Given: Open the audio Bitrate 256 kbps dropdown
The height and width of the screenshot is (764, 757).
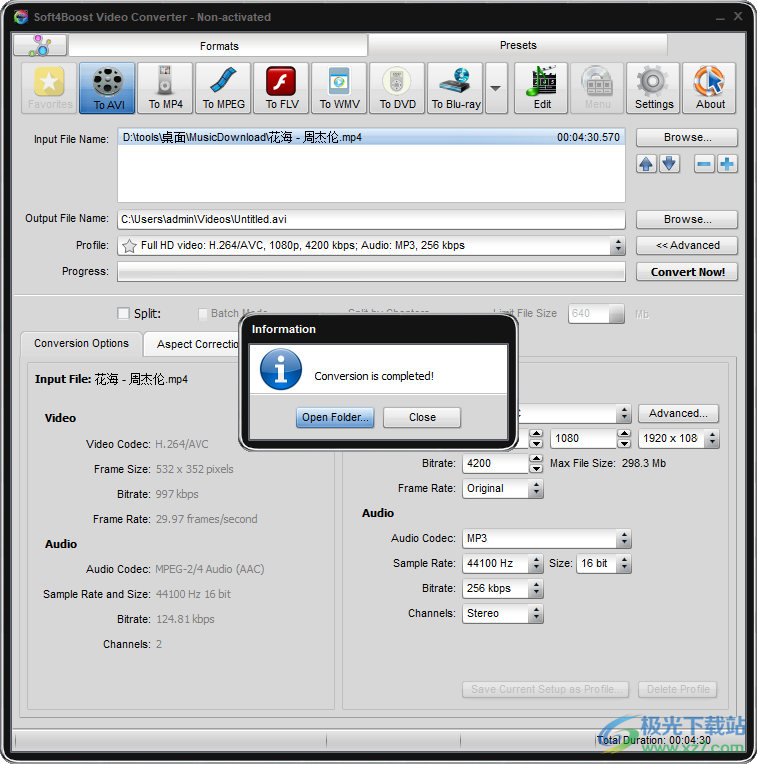Looking at the screenshot, I should click(x=536, y=589).
